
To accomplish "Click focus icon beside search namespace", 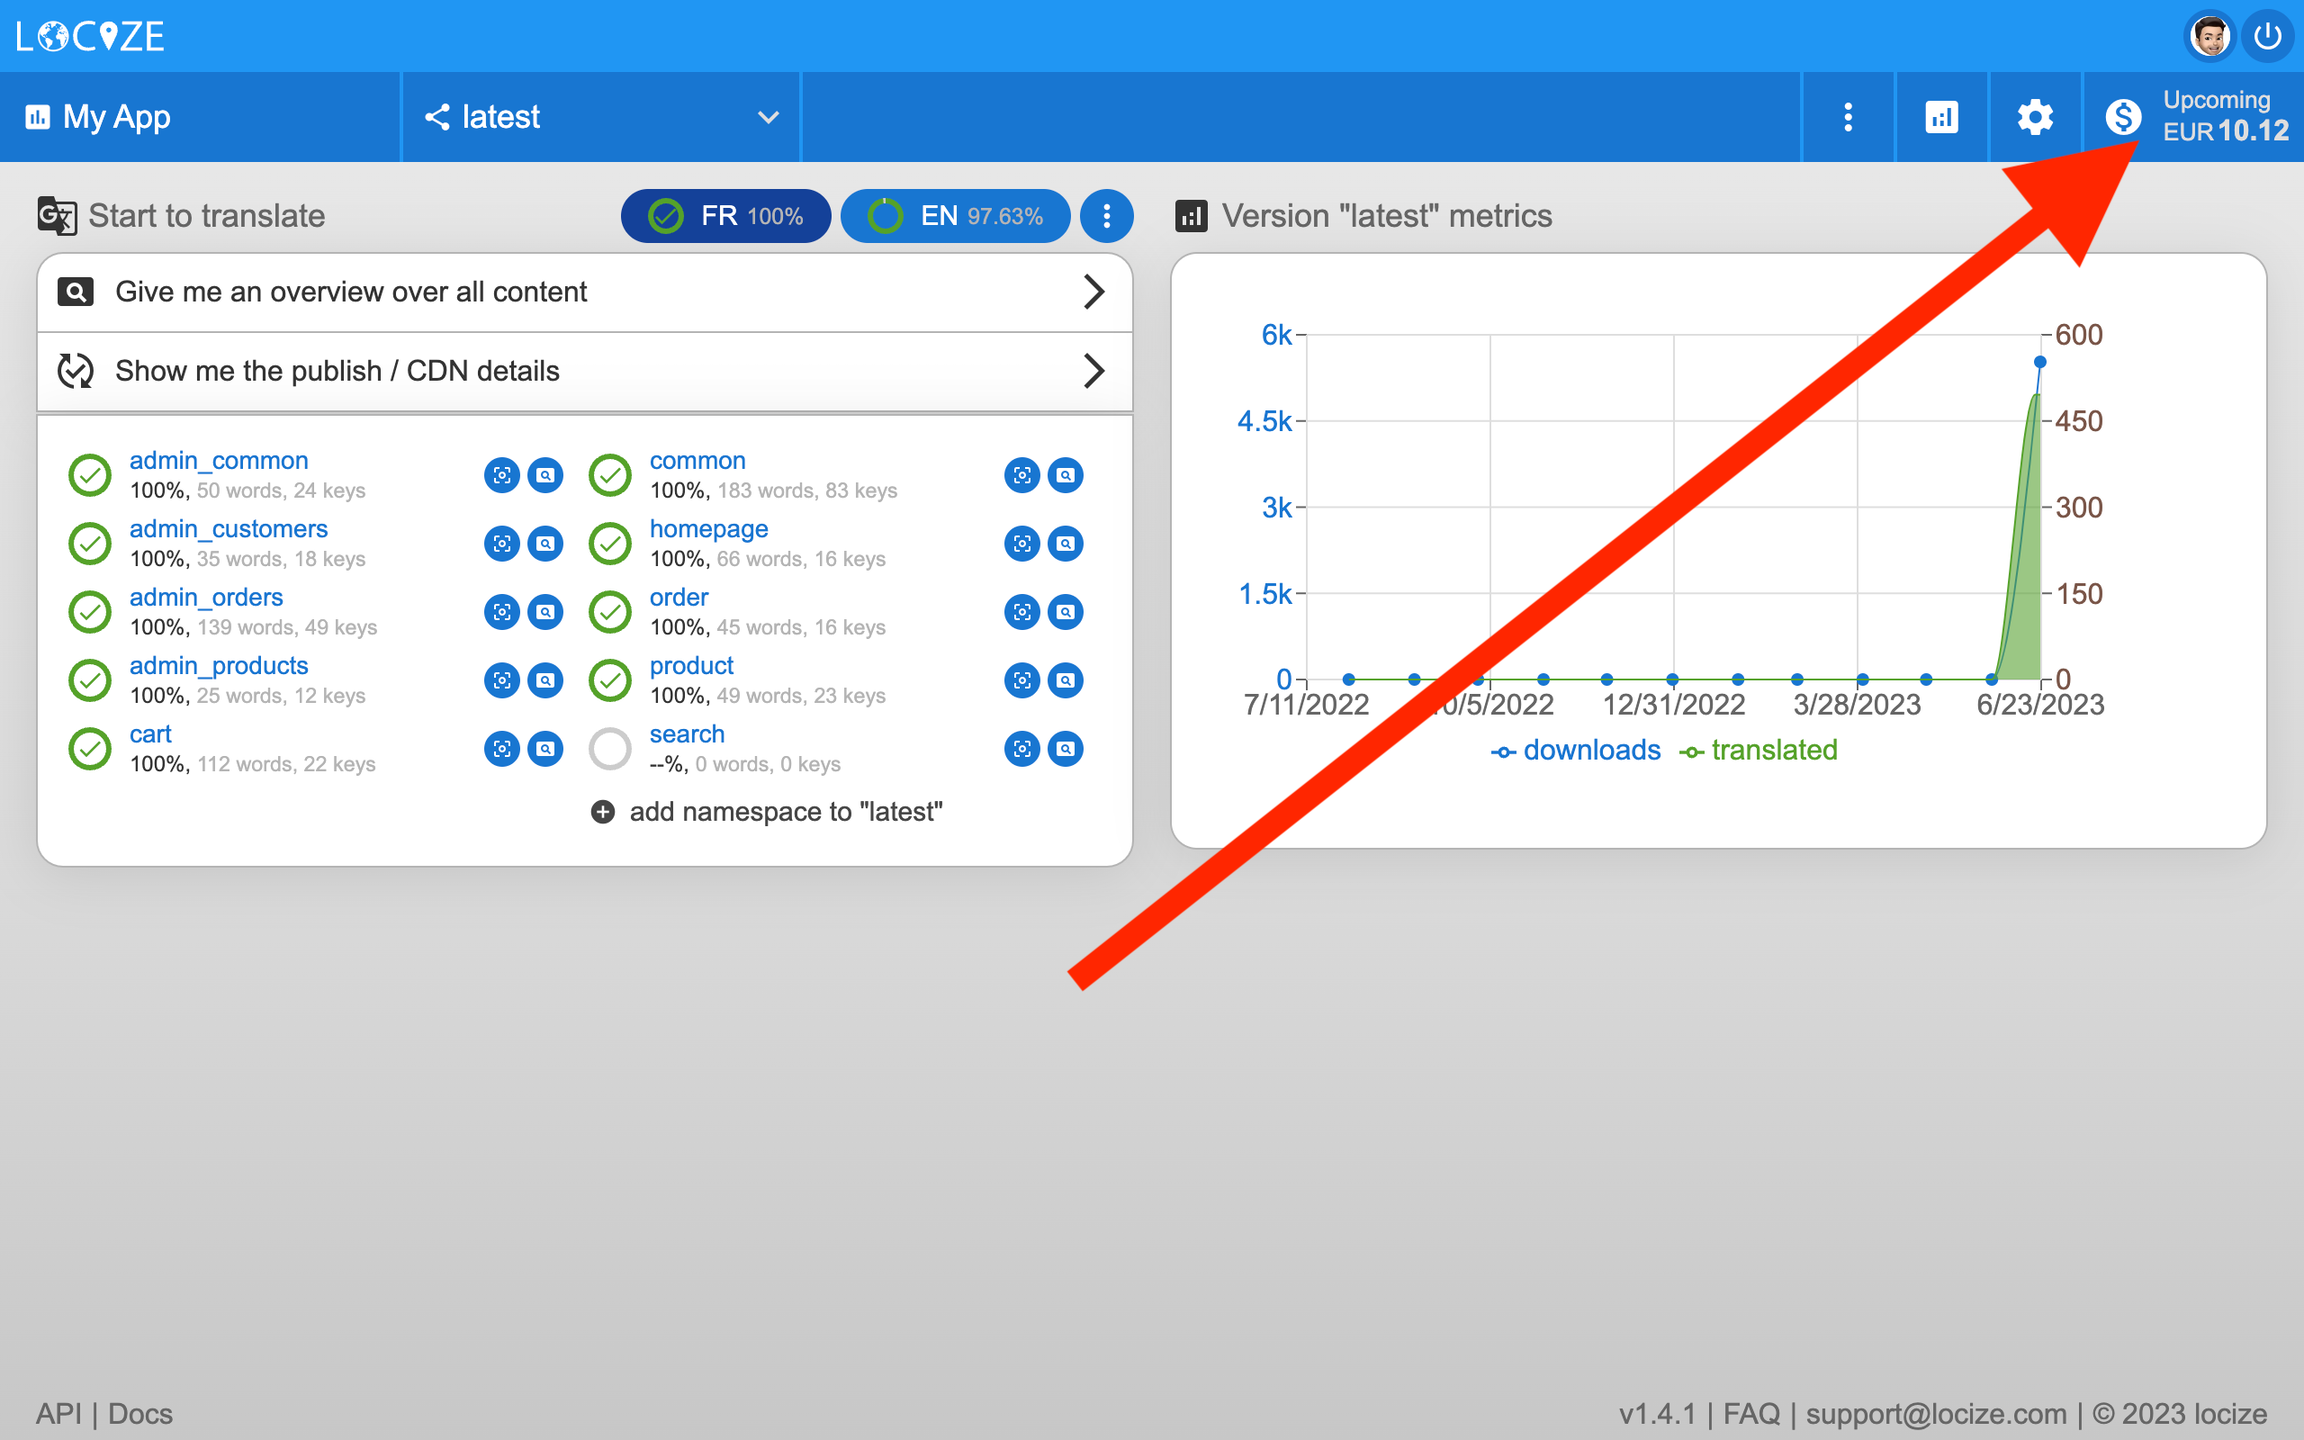I will coord(1021,749).
